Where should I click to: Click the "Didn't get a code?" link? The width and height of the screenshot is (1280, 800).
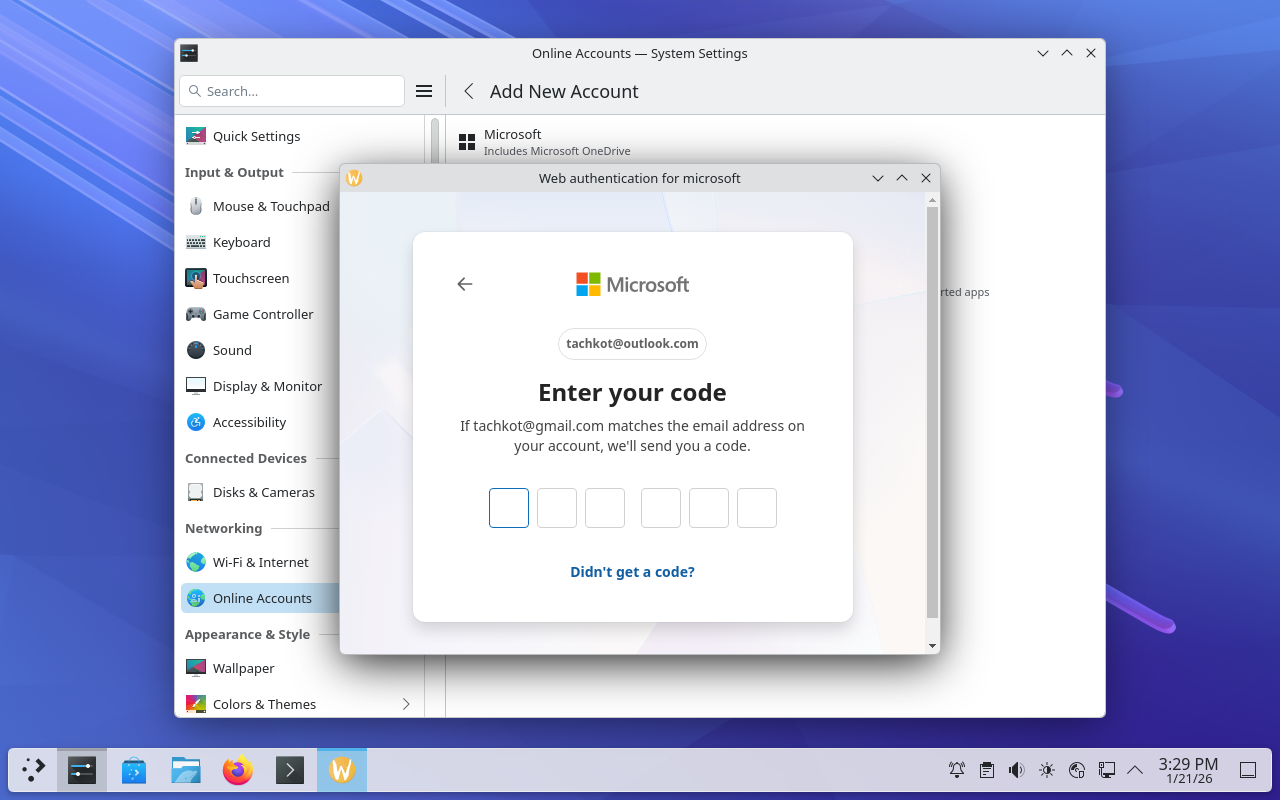click(632, 572)
